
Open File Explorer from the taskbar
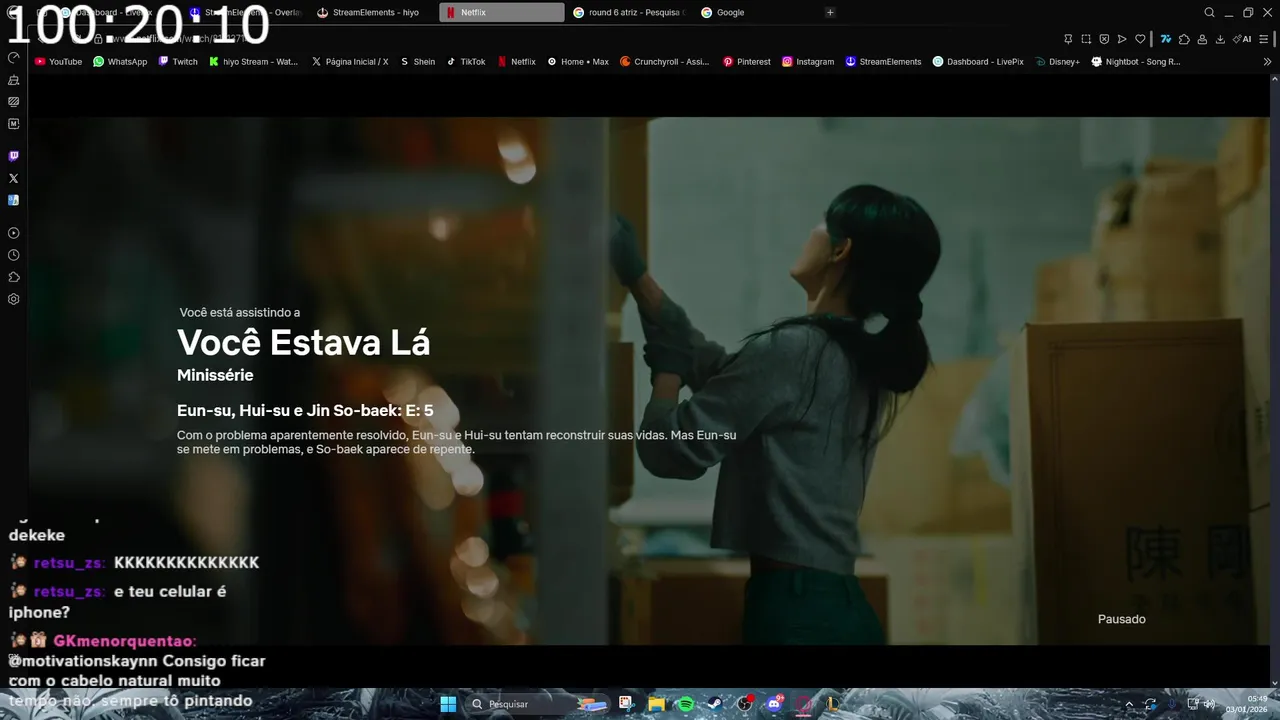[656, 704]
